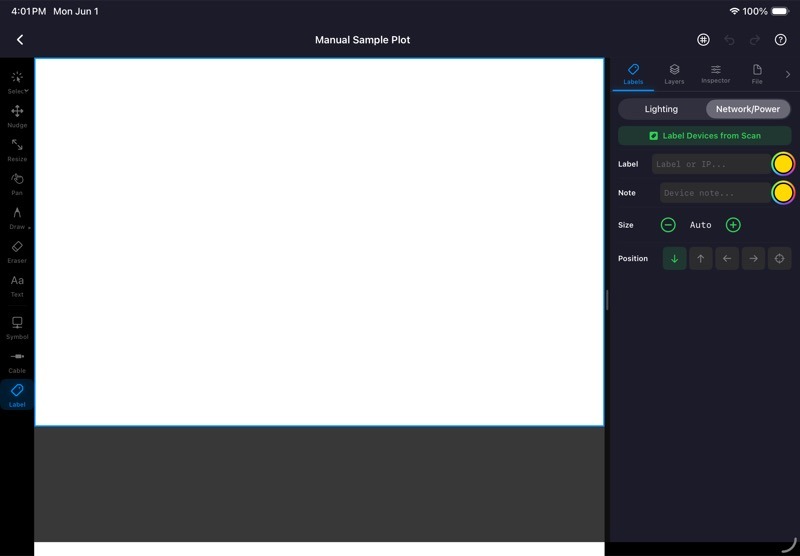Tap the battery indicator
The width and height of the screenshot is (800, 556).
(x=780, y=11)
